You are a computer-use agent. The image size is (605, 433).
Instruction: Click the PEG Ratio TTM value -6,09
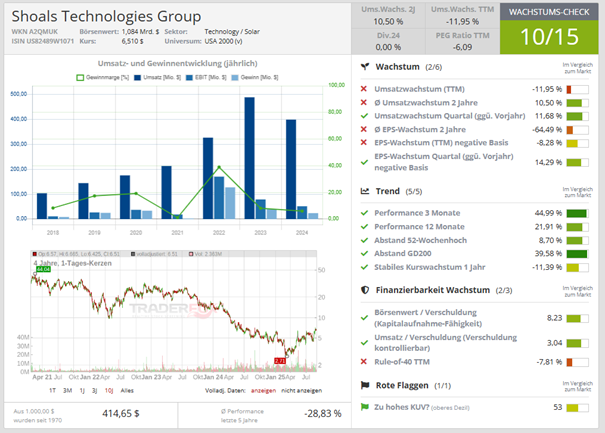click(462, 47)
